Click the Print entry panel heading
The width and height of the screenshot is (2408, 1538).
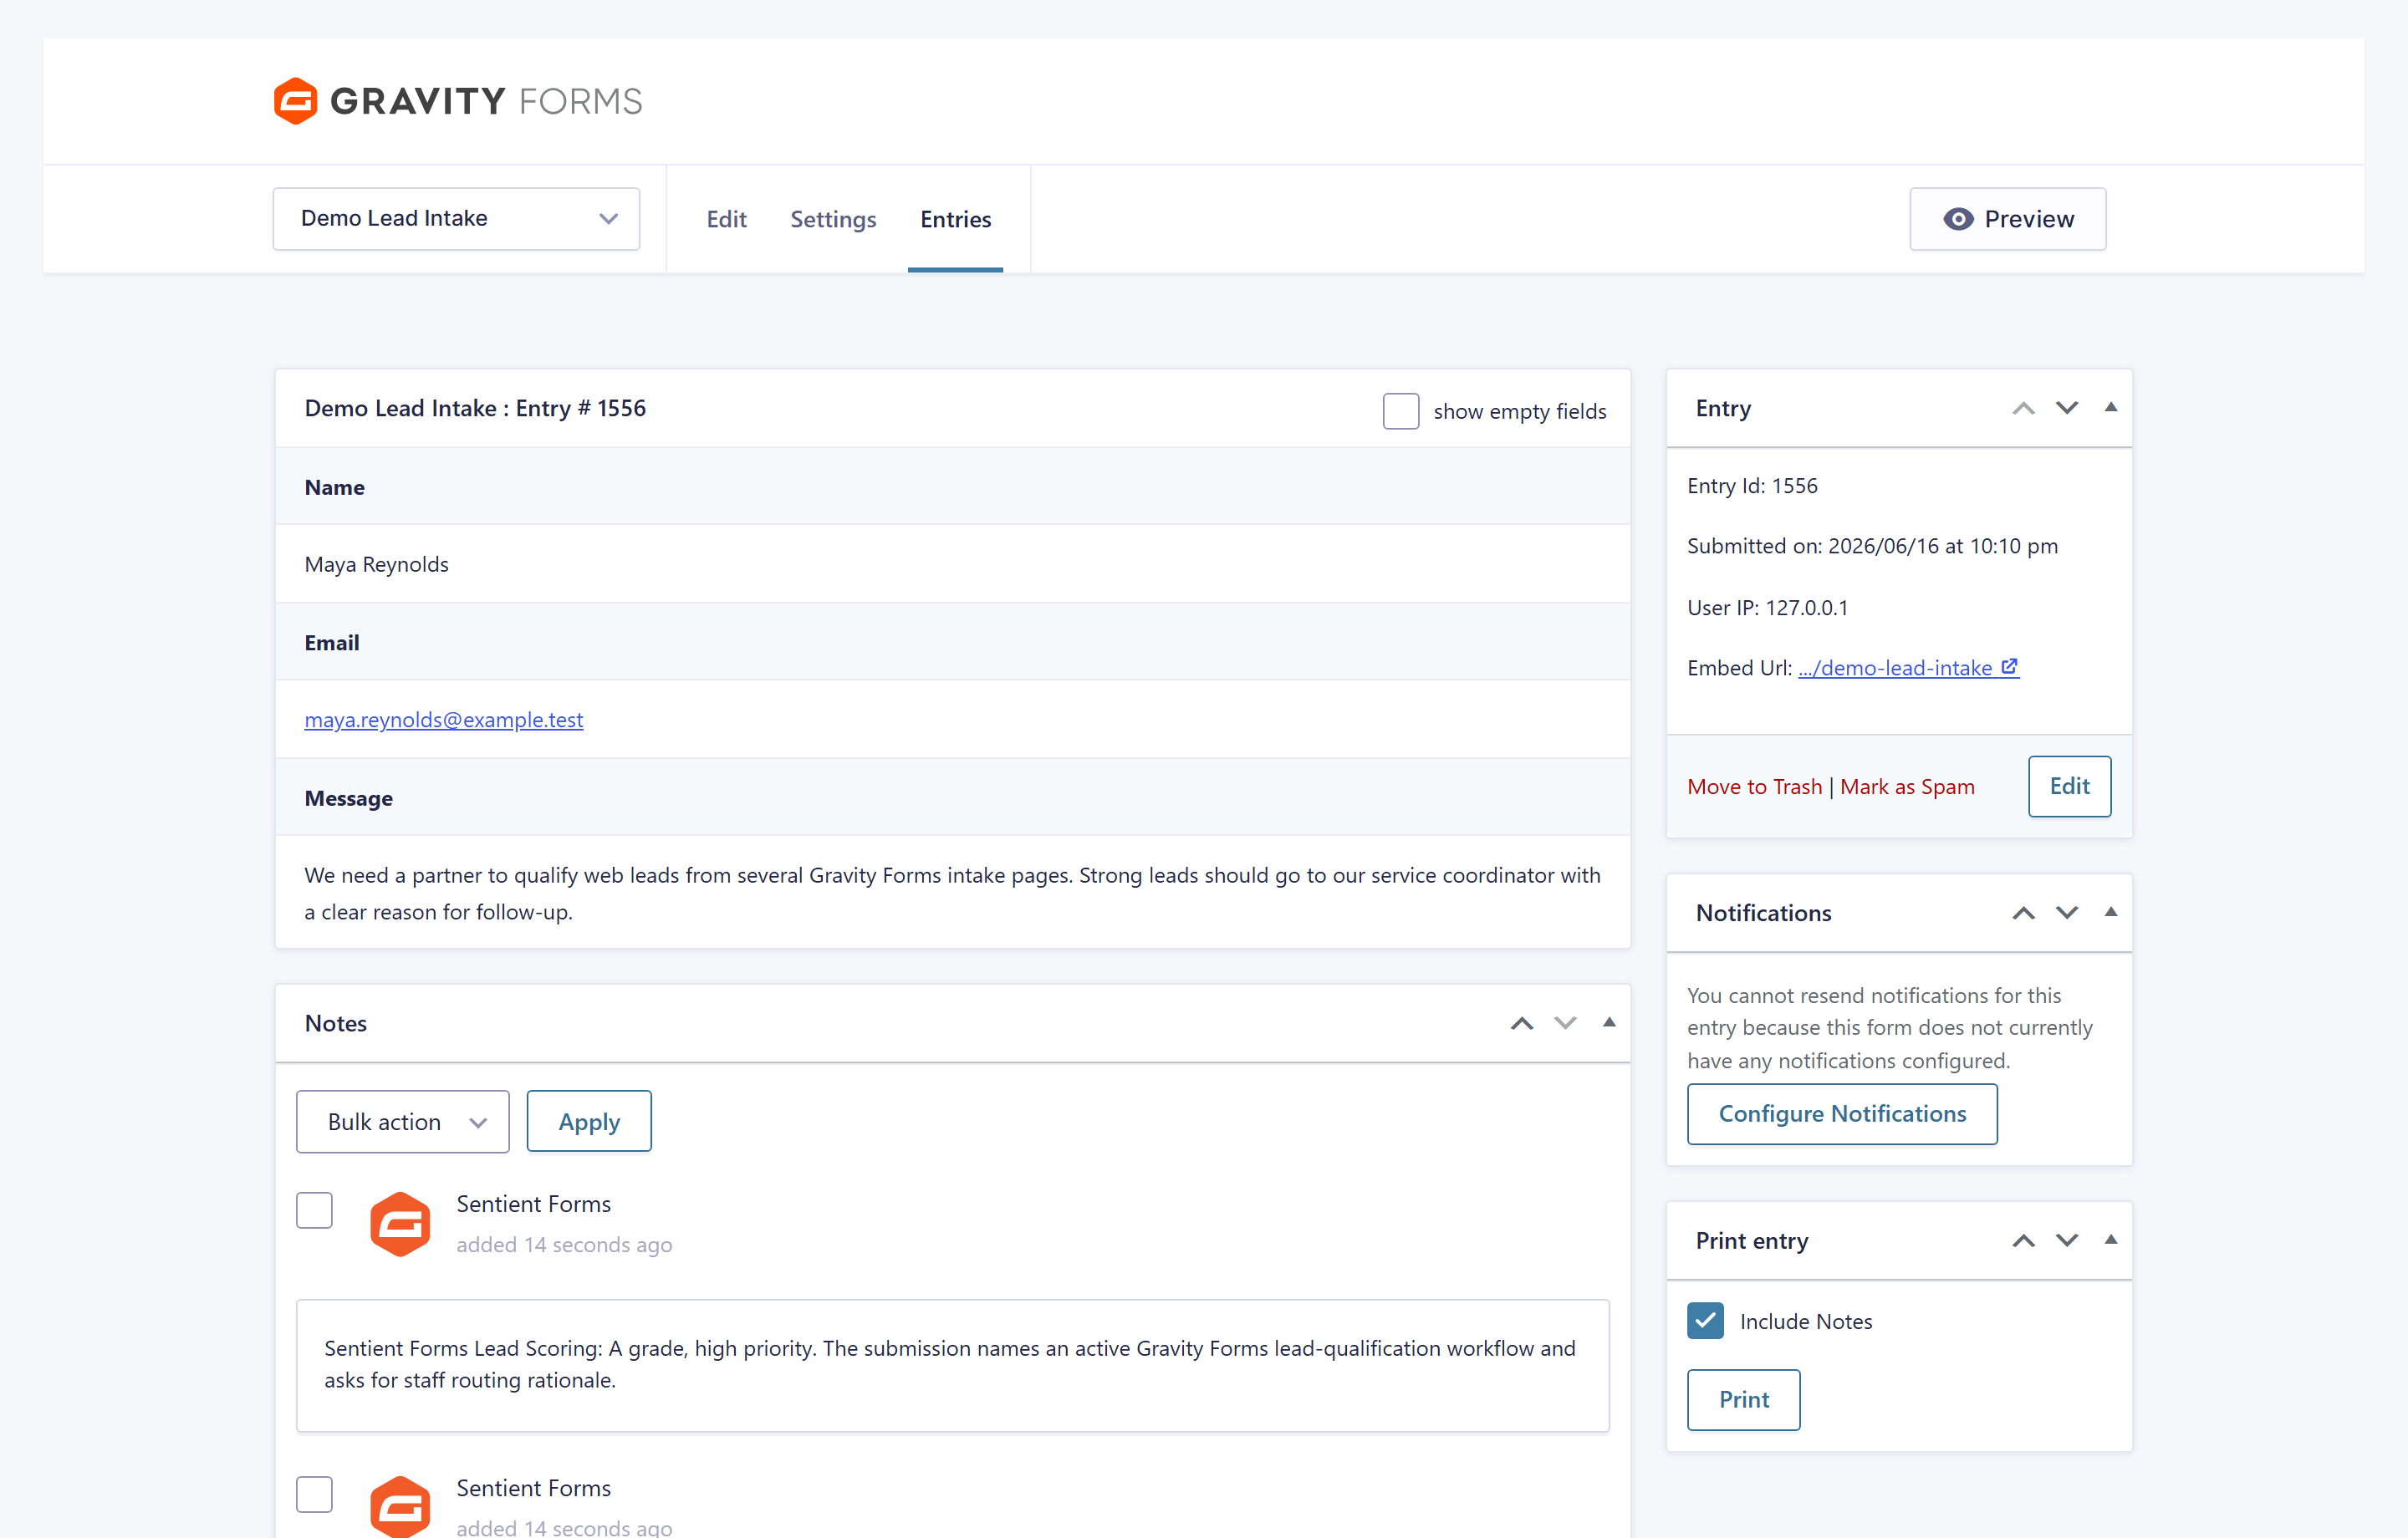click(x=1752, y=1241)
